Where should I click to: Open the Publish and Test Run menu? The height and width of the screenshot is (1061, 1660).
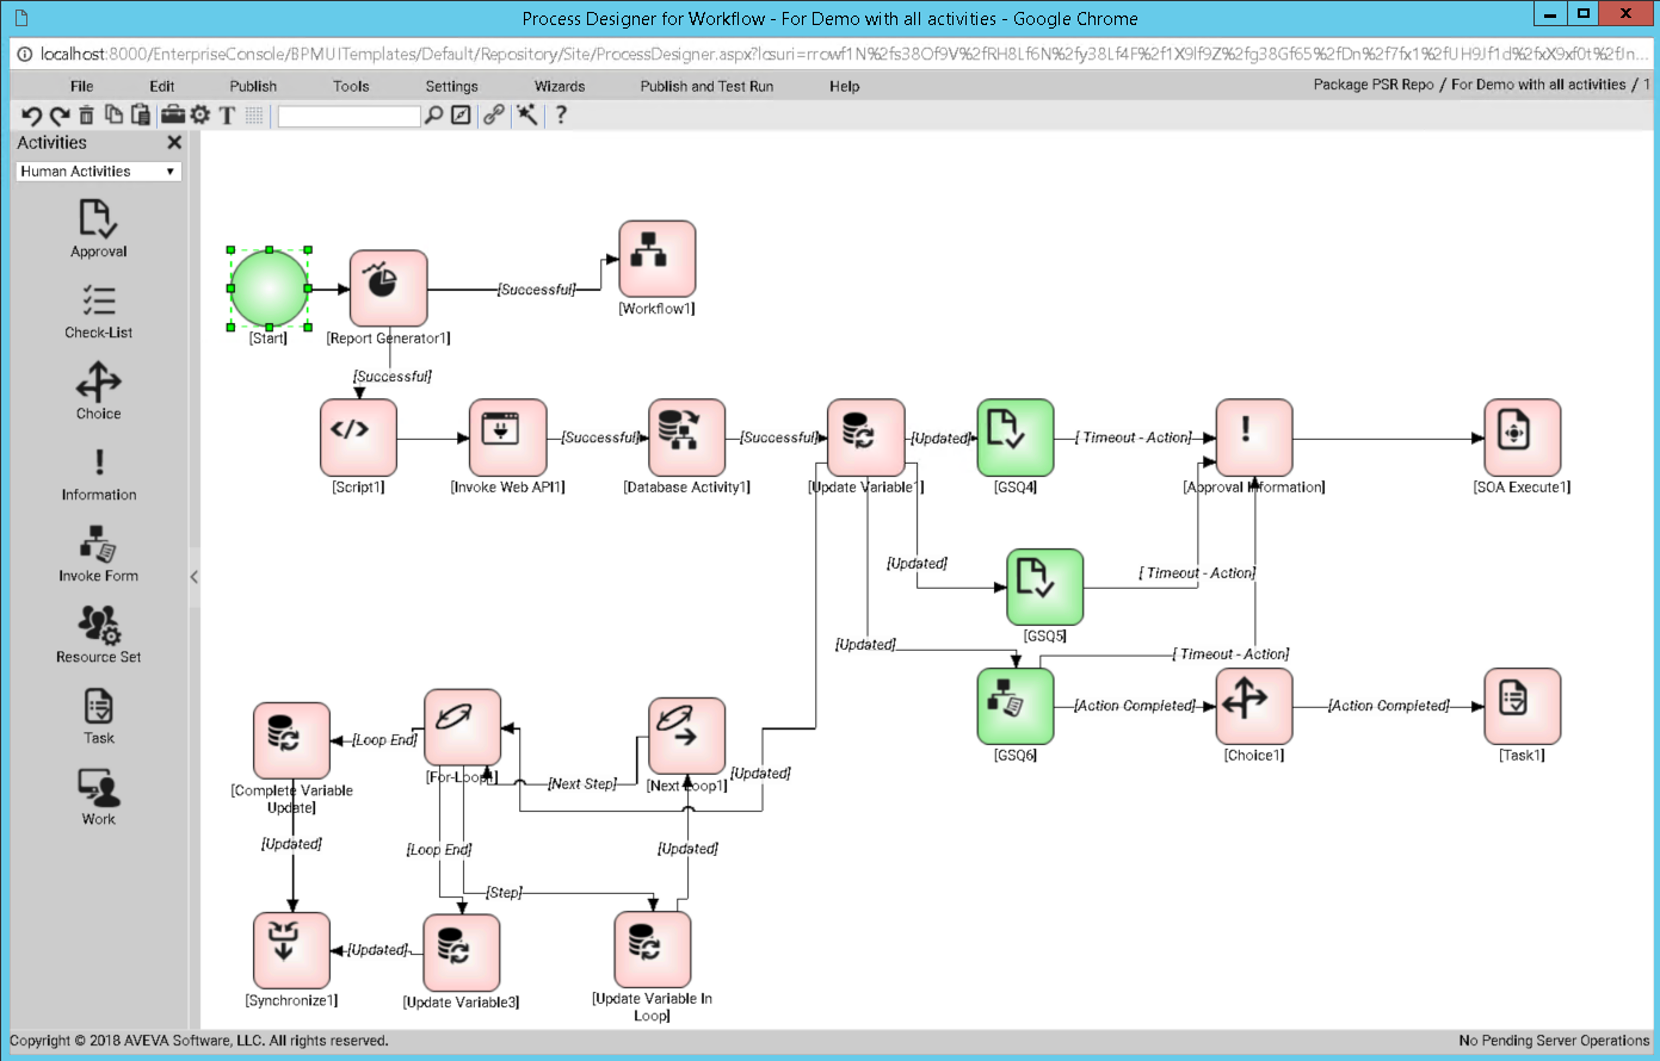[x=706, y=86]
